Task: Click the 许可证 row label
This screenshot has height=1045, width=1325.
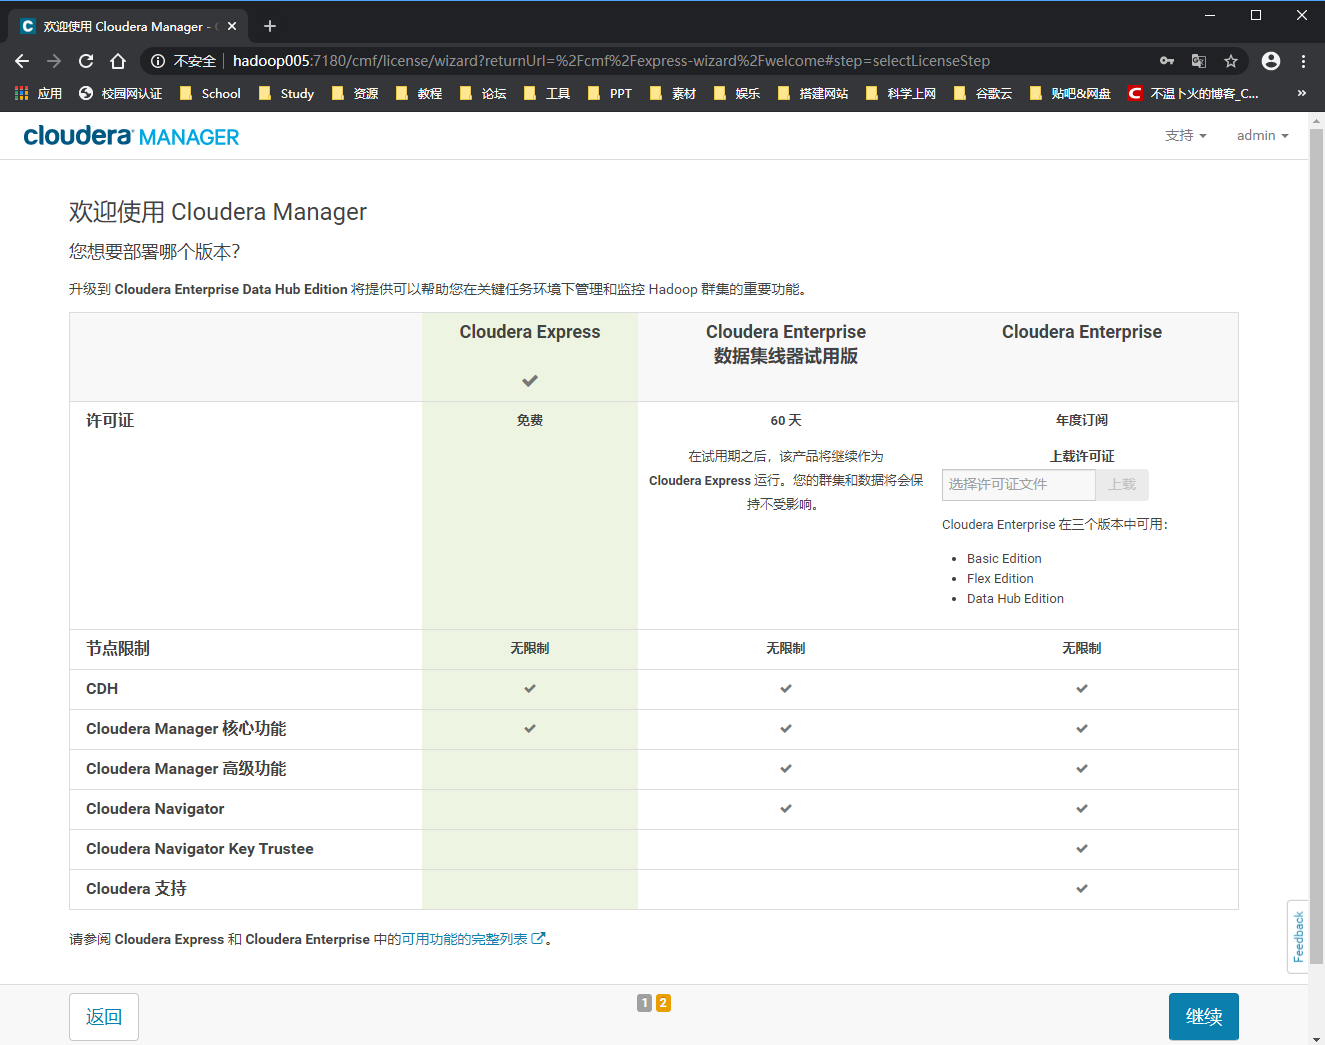Action: [x=110, y=421]
